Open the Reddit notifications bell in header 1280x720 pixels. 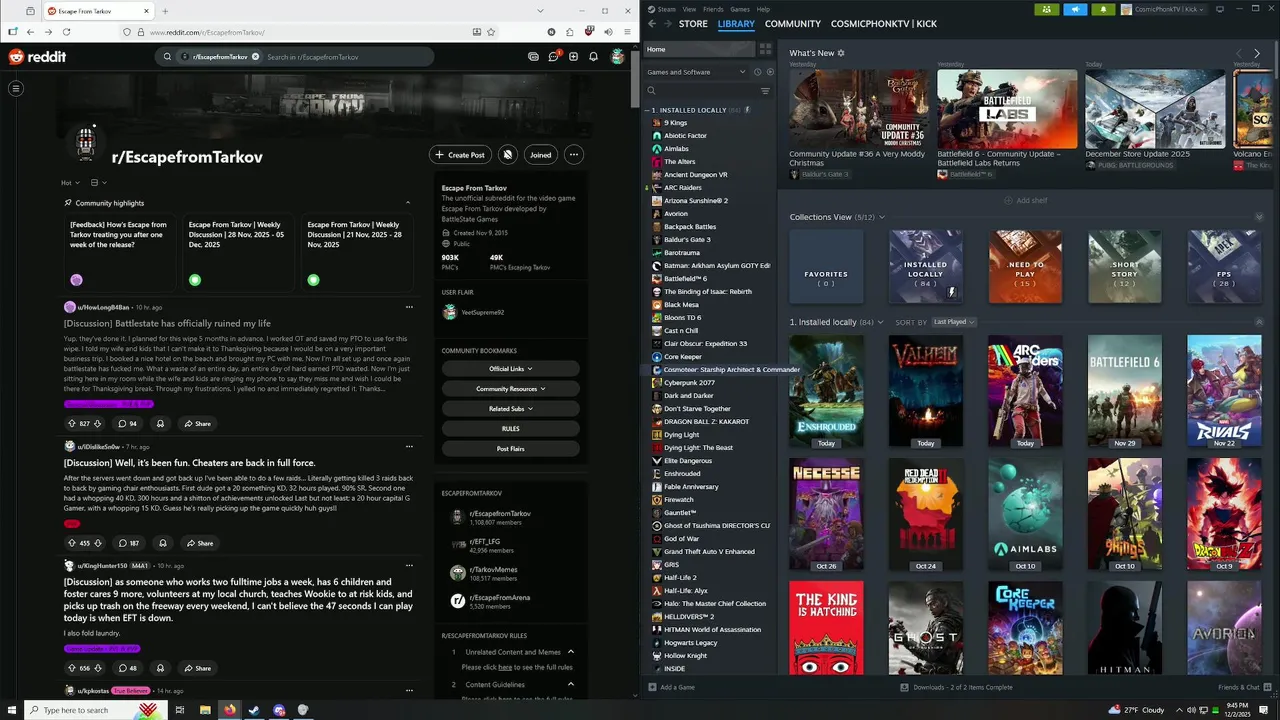[x=593, y=57]
